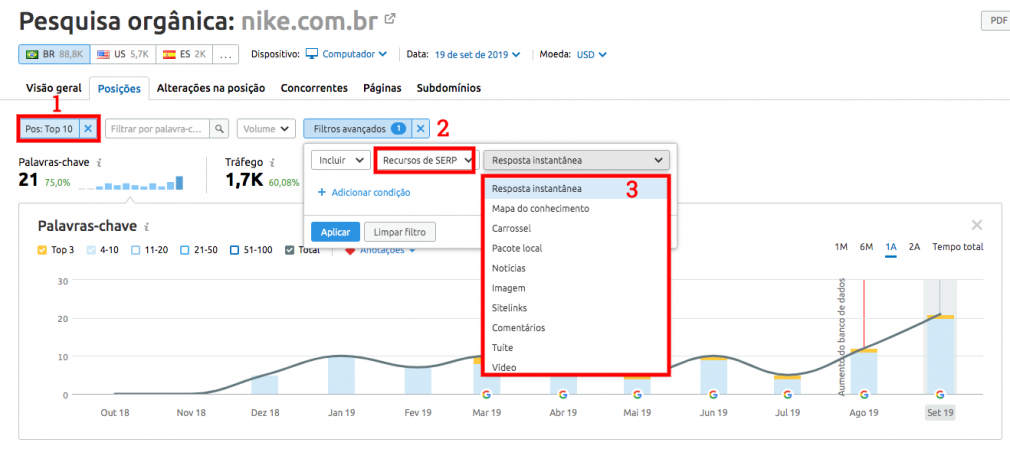The width and height of the screenshot is (1010, 452).
Task: Click info icon next to Palavras-chave metric
Action: point(99,163)
